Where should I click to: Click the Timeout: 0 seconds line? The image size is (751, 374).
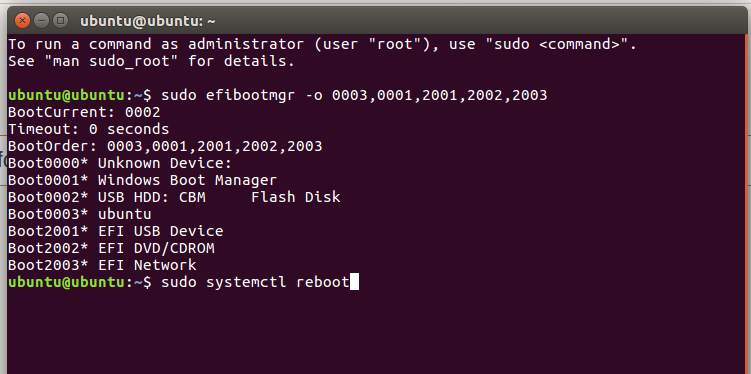tap(89, 129)
